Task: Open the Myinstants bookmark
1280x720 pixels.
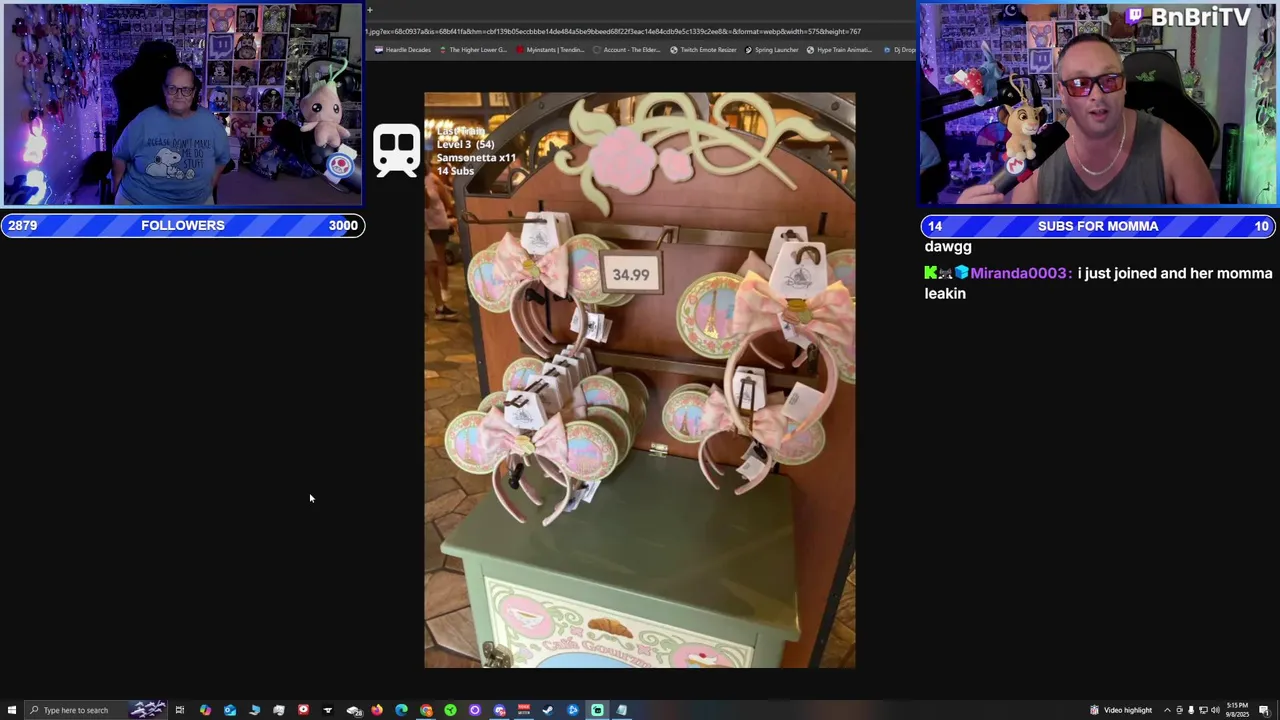Action: tap(550, 50)
